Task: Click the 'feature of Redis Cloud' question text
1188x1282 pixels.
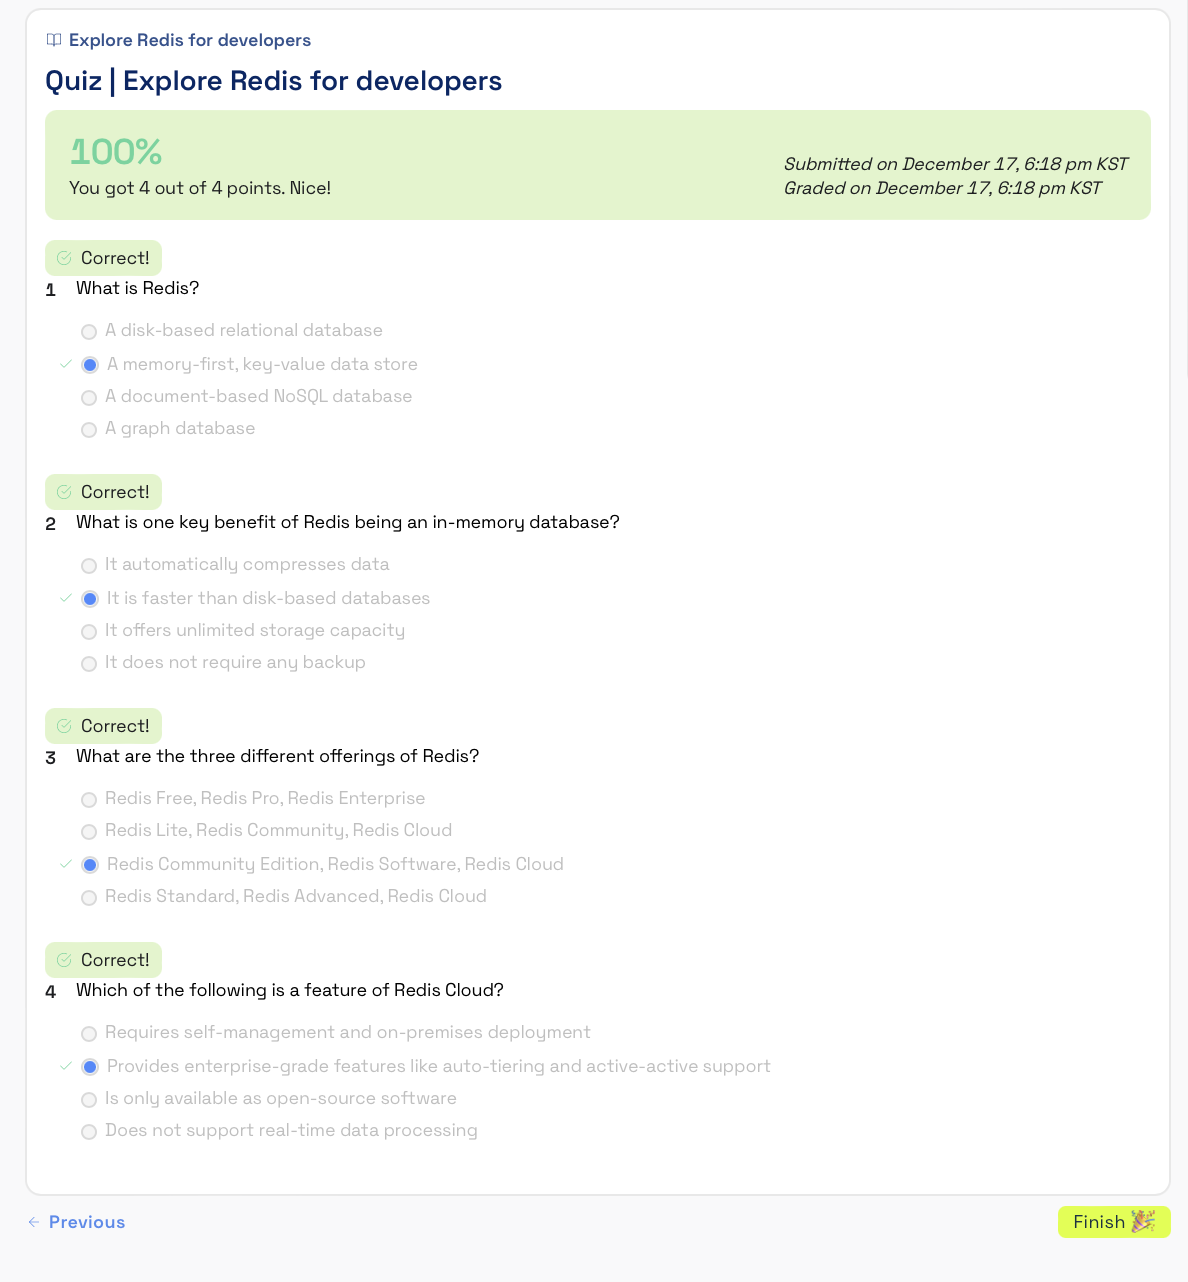Action: 290,990
